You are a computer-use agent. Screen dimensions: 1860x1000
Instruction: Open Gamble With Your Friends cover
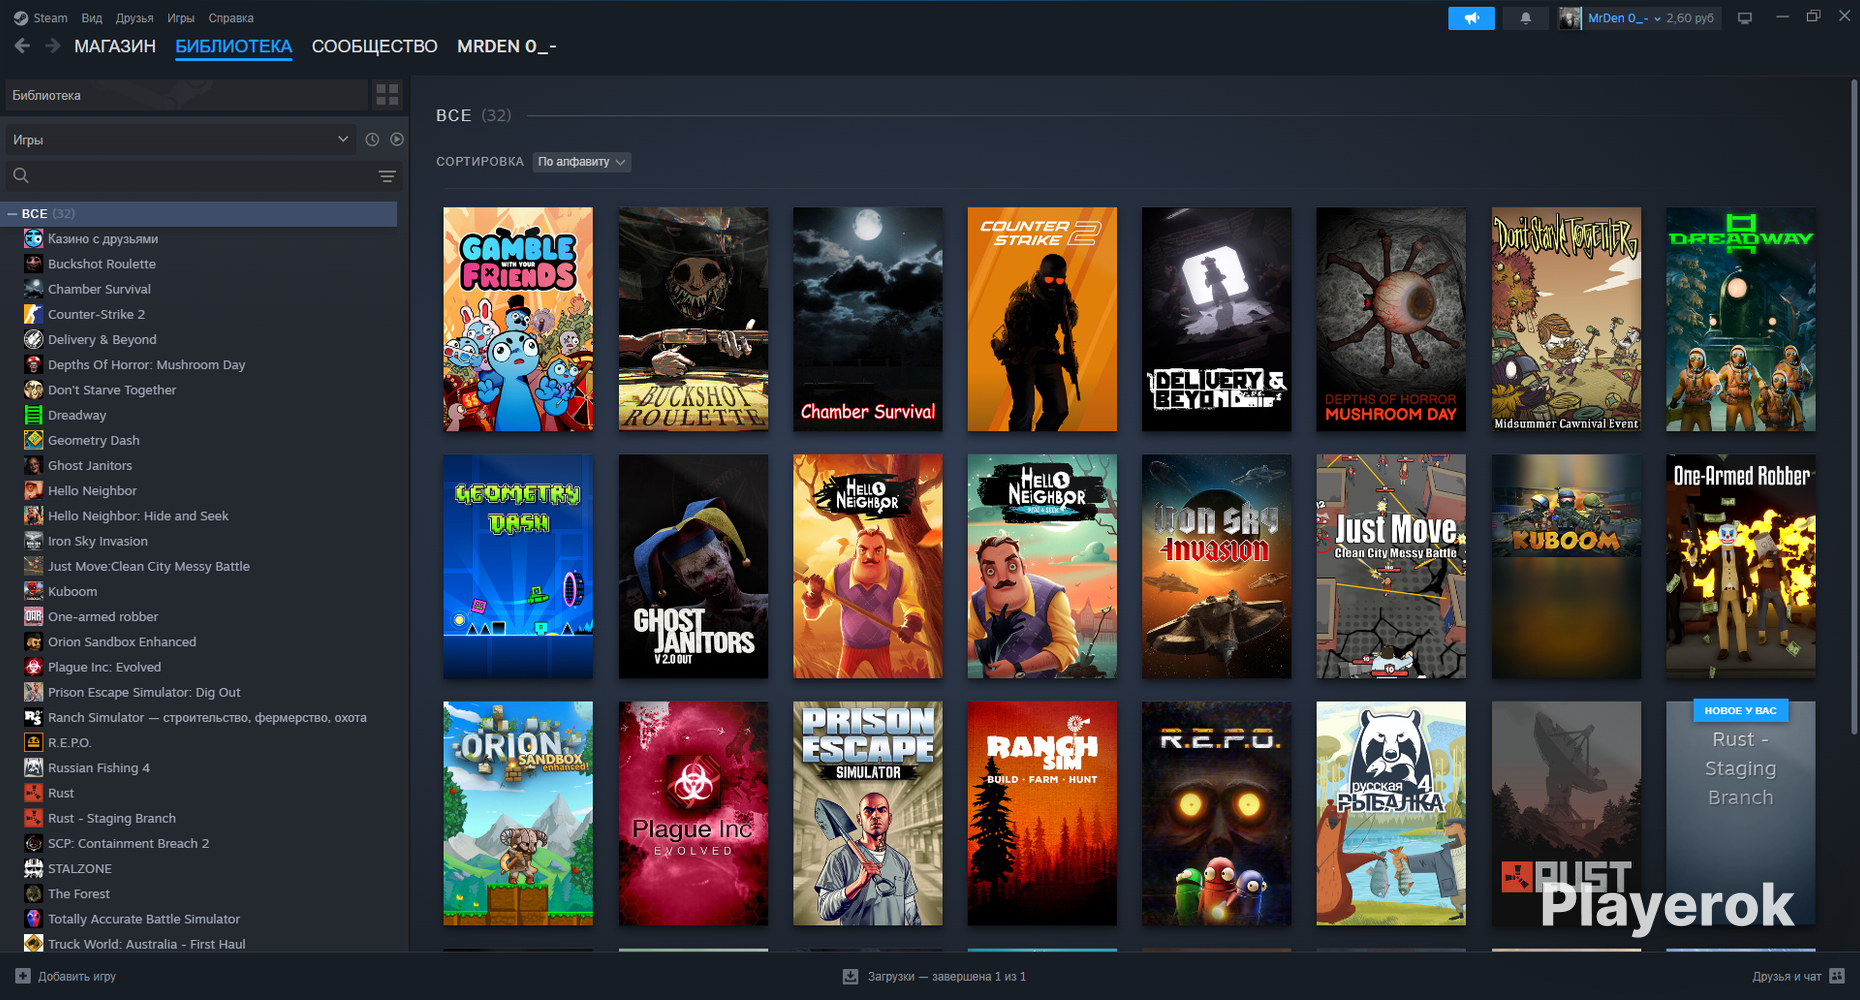click(x=518, y=319)
